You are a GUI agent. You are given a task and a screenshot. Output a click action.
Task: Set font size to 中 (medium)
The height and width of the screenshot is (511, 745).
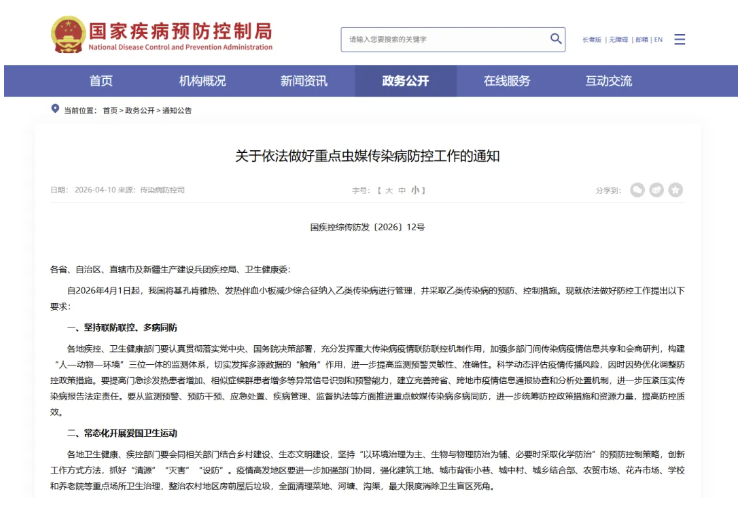click(x=402, y=190)
